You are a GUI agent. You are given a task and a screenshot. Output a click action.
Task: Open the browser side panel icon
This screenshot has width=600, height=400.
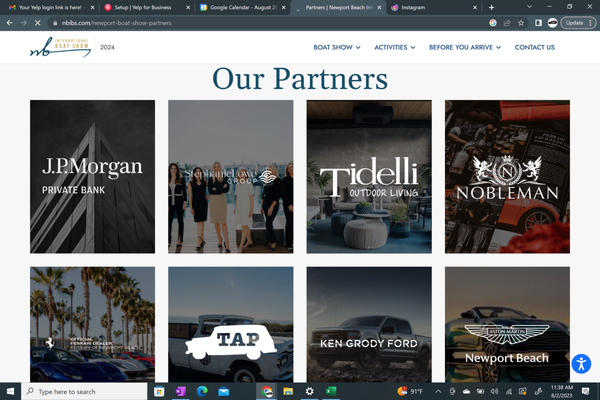pyautogui.click(x=538, y=23)
